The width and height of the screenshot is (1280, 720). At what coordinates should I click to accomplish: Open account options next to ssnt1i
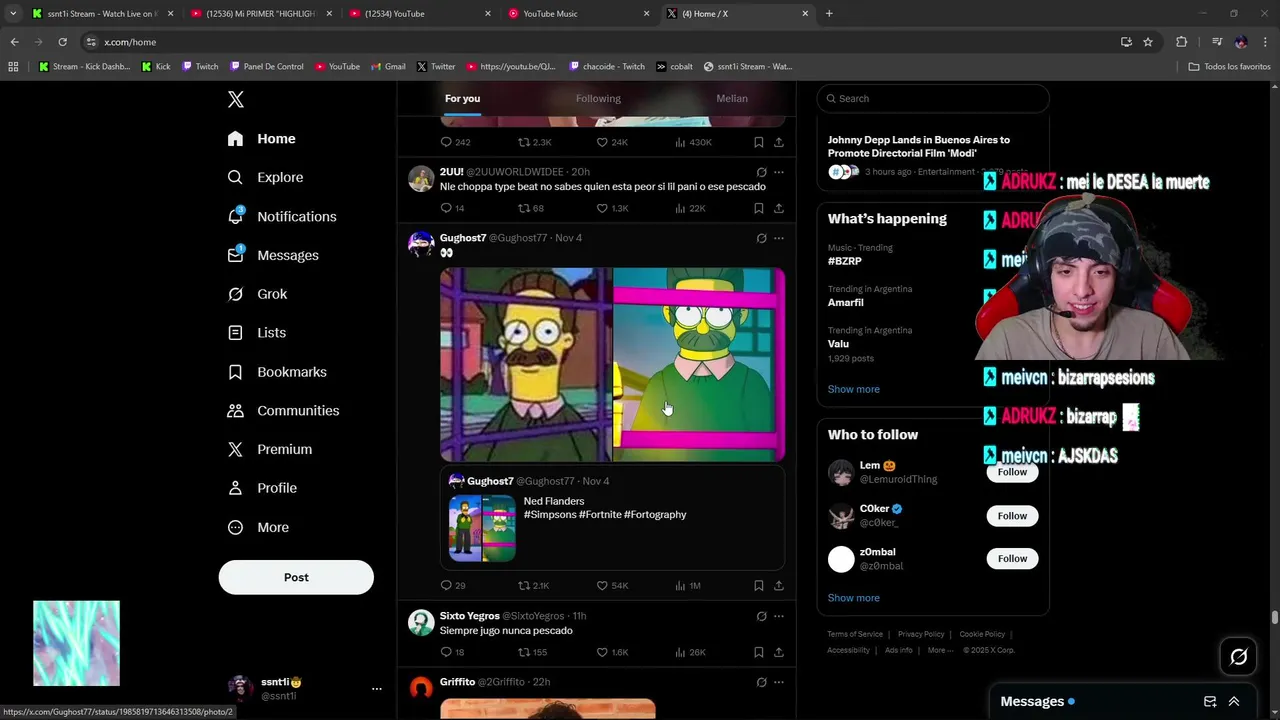click(x=376, y=689)
